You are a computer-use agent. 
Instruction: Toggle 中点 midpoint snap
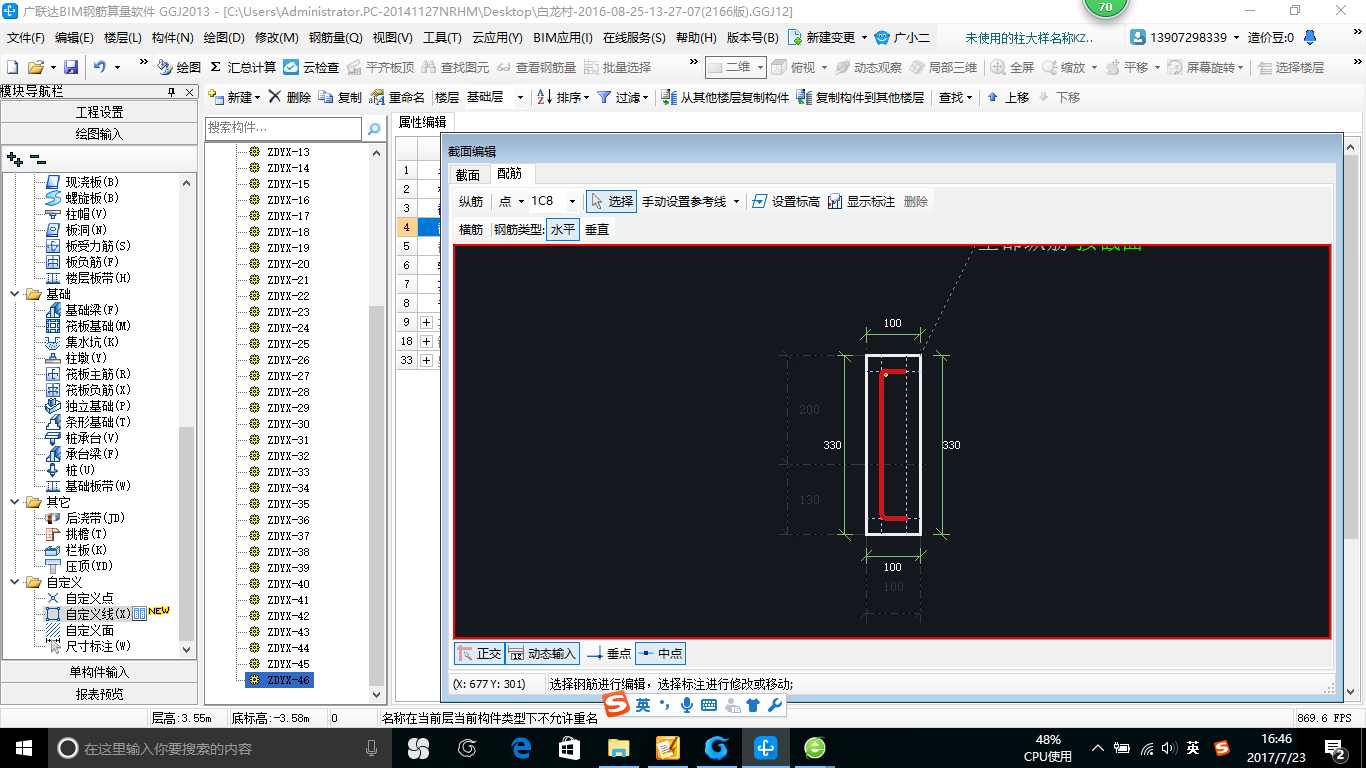660,653
